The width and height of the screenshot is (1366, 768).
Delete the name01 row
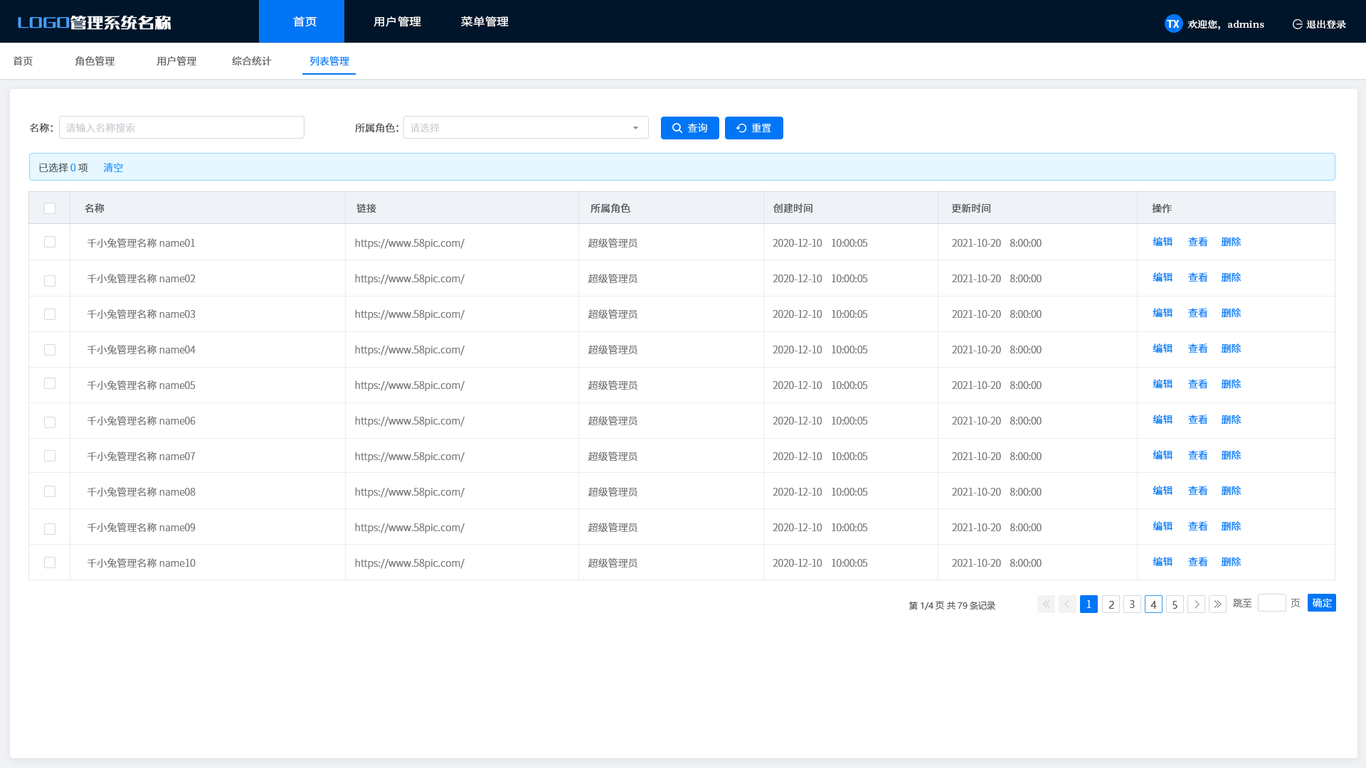(1231, 242)
